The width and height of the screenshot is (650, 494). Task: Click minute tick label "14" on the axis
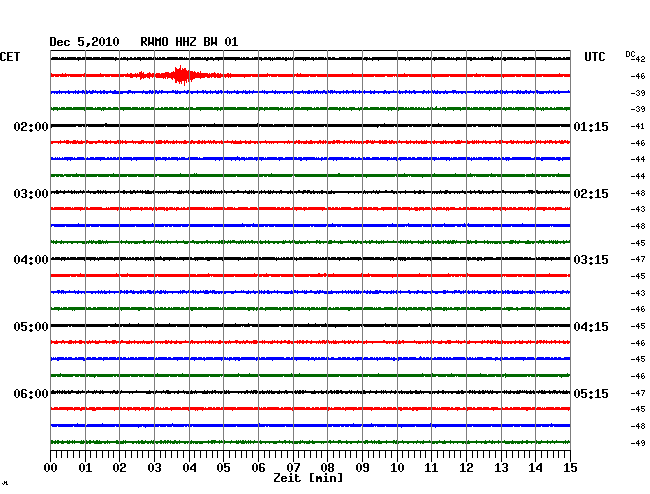pyautogui.click(x=535, y=468)
